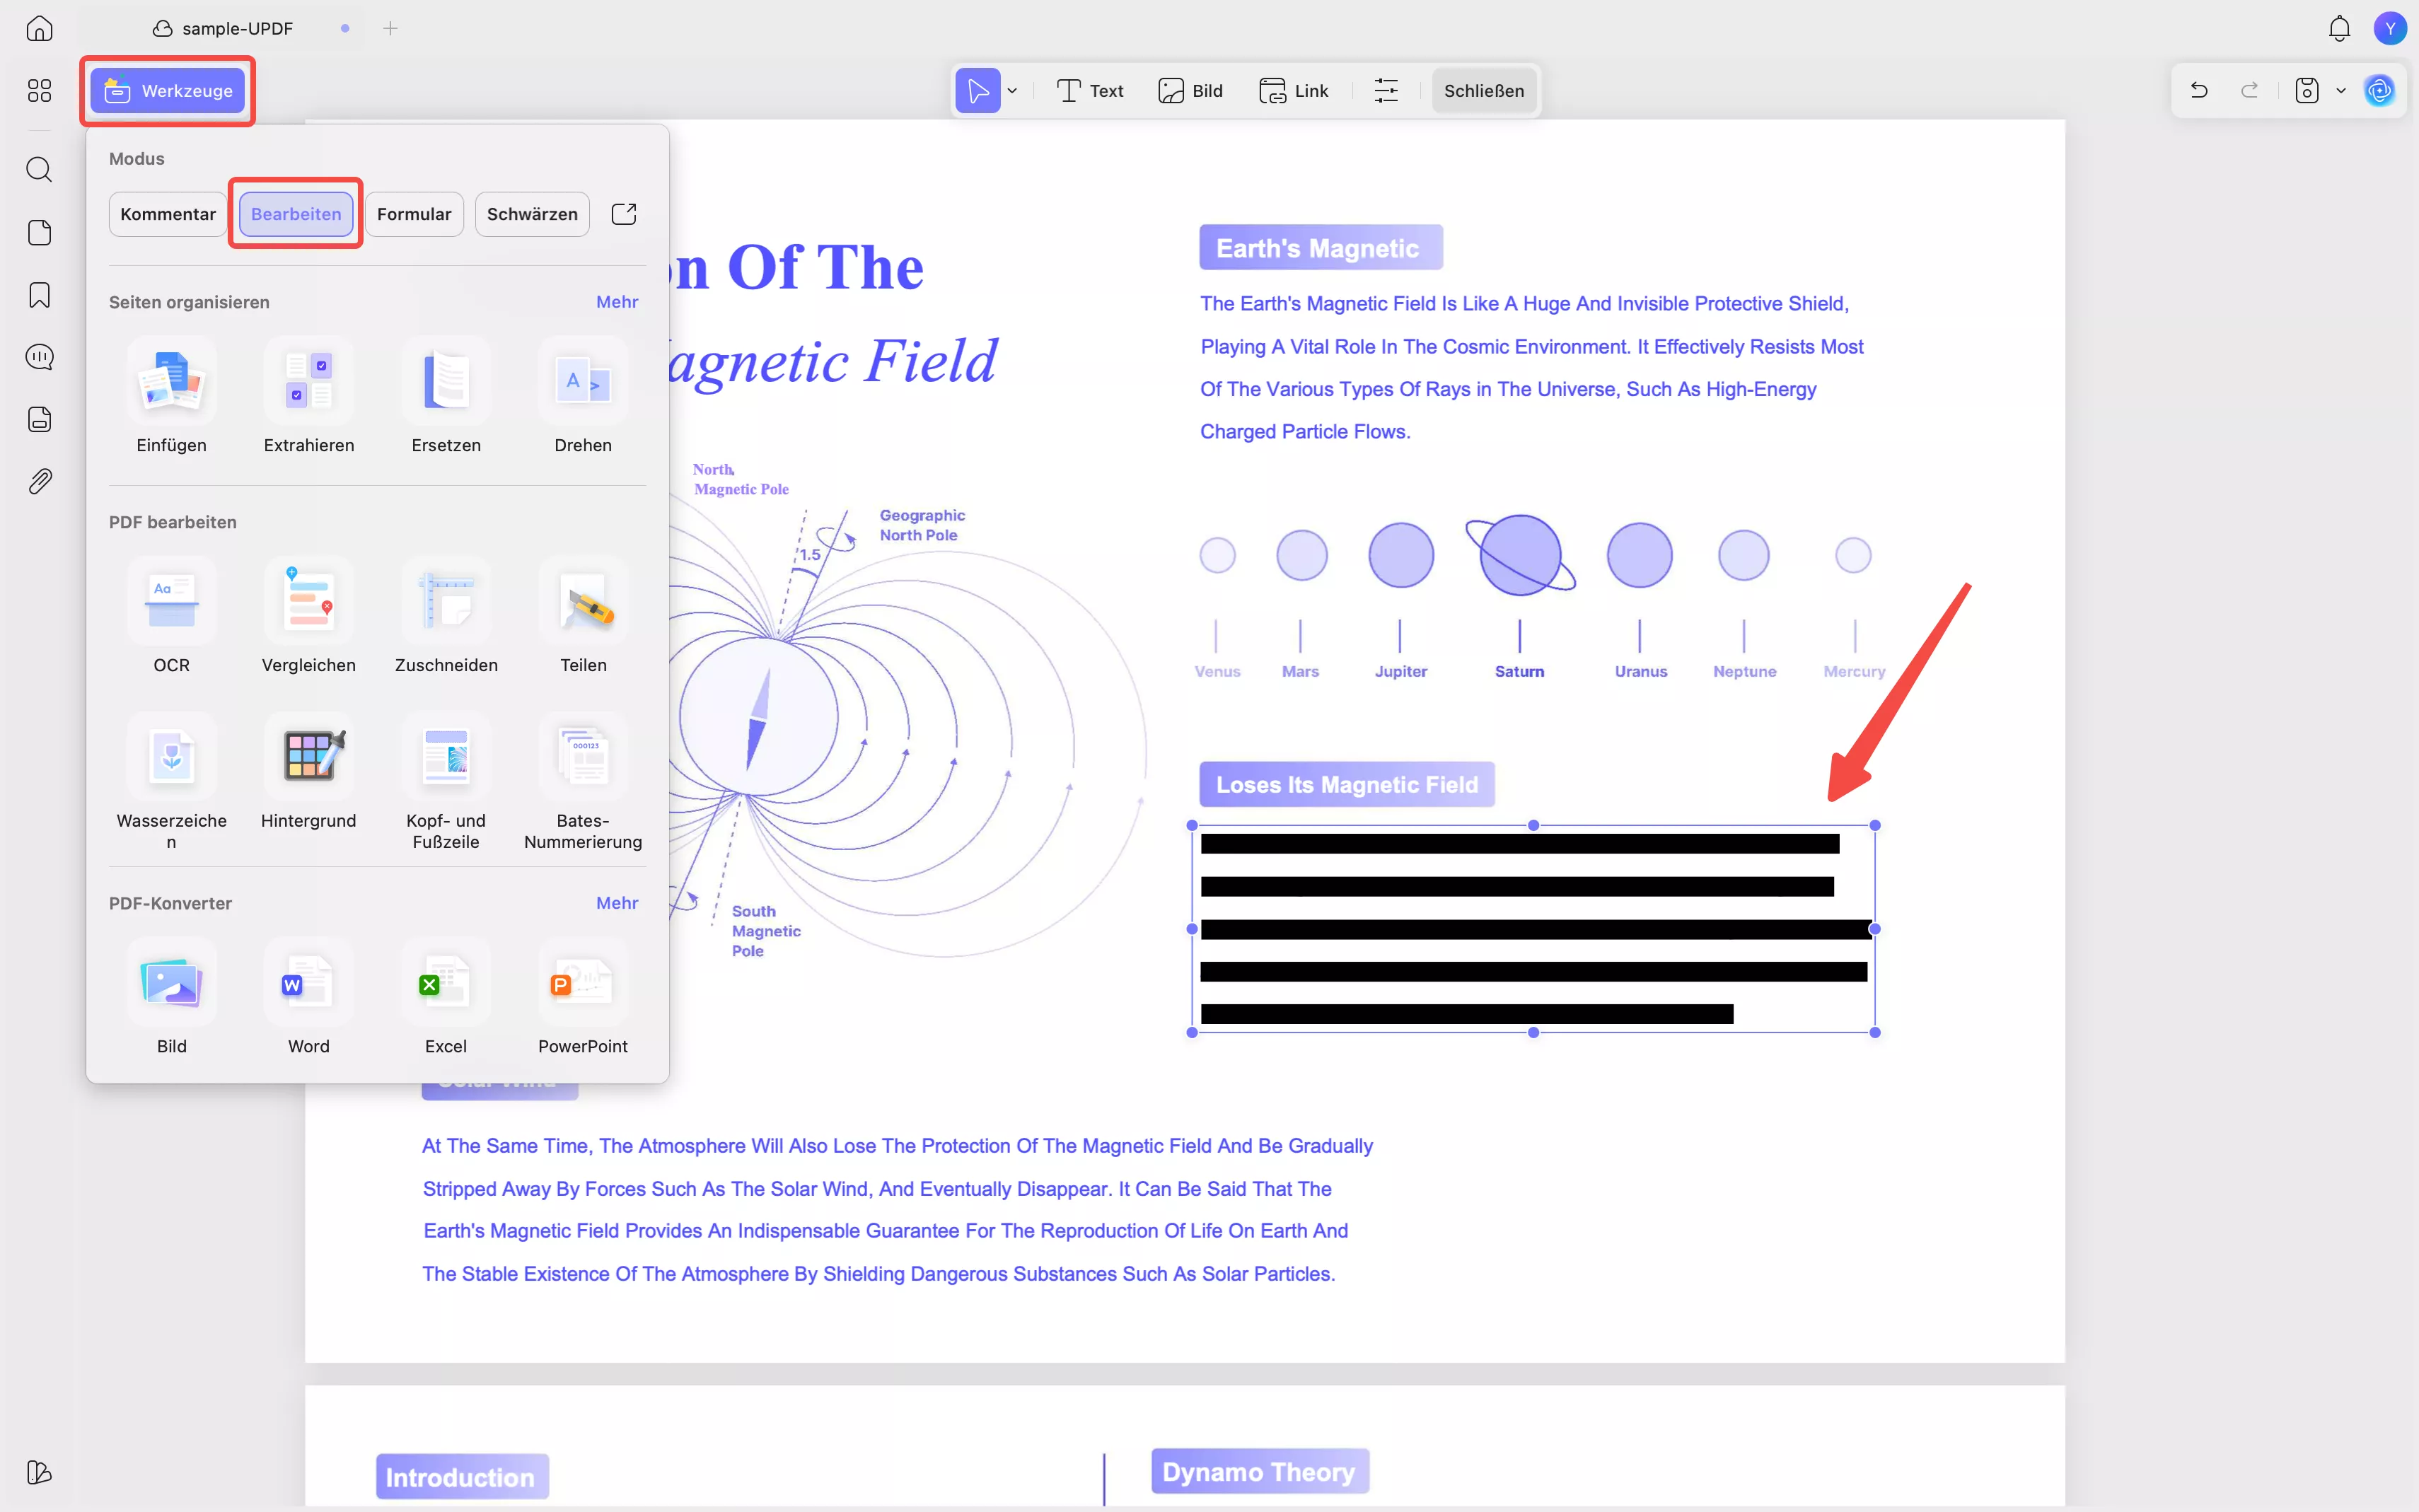Expand the save options dropdown arrow
This screenshot has height=1512, width=2419.
[2340, 91]
